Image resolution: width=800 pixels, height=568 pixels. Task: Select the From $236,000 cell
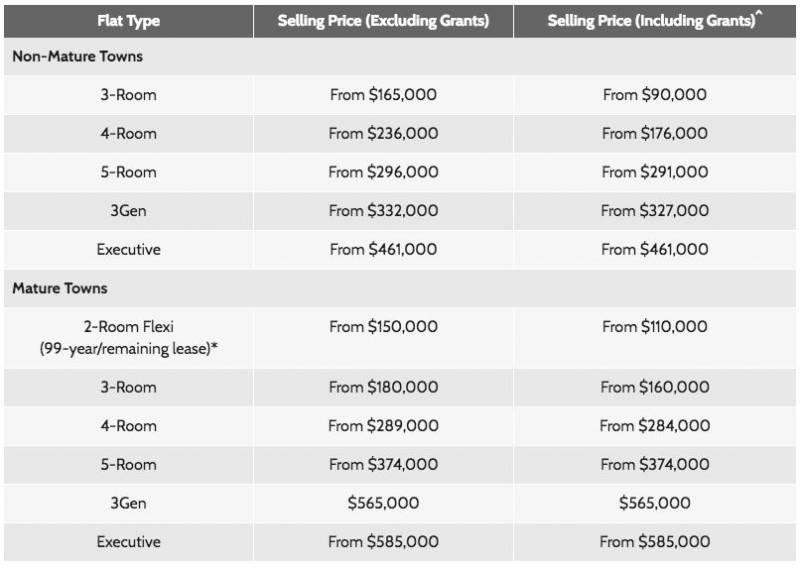pos(383,133)
